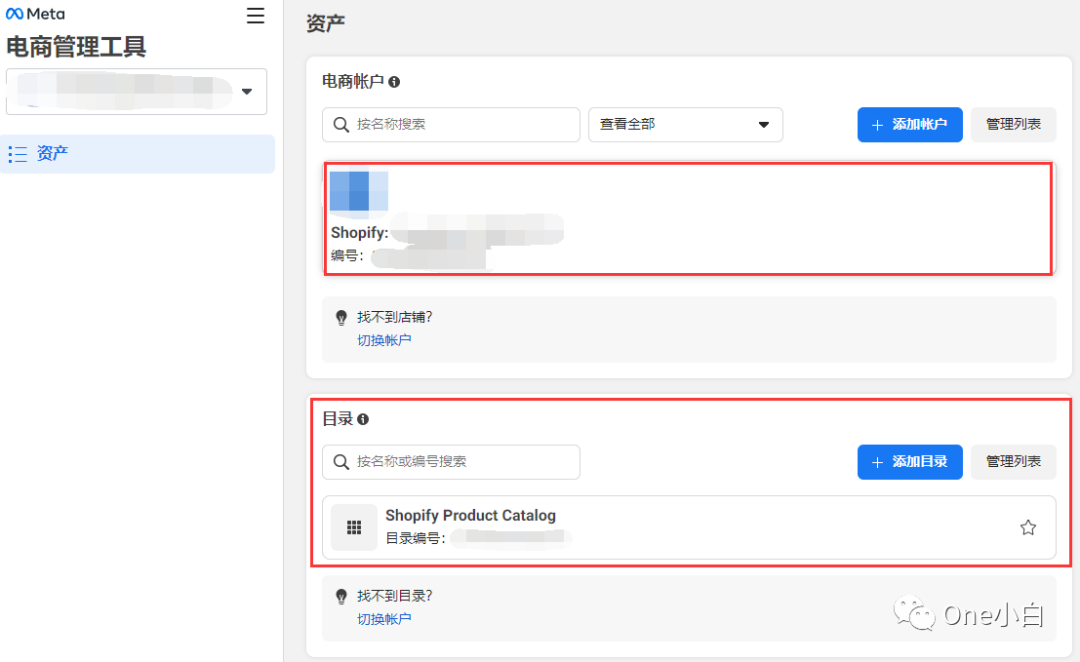Open the hamburger menu
This screenshot has height=662, width=1080.
pos(255,16)
